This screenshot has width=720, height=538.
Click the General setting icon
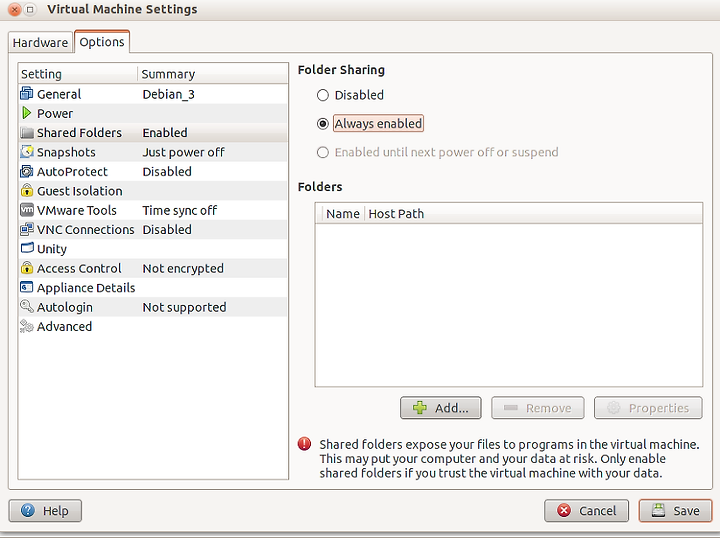click(27, 94)
